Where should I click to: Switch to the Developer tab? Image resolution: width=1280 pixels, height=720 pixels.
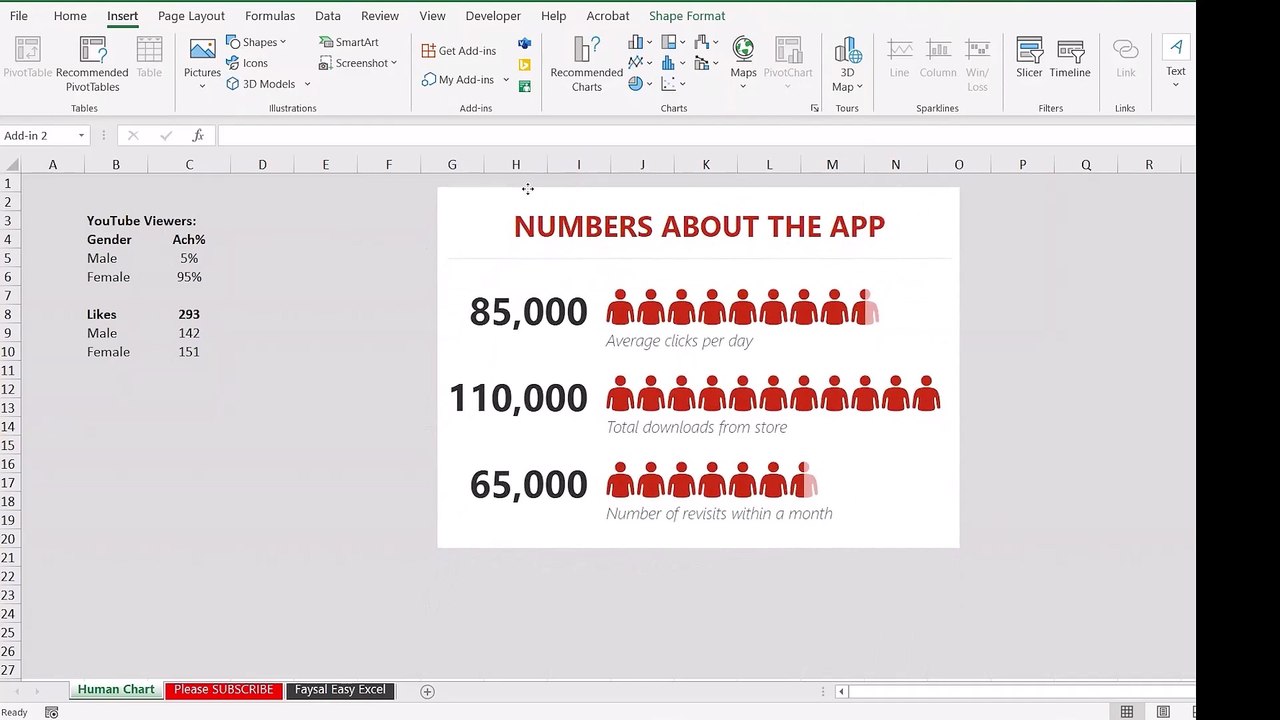pyautogui.click(x=493, y=16)
